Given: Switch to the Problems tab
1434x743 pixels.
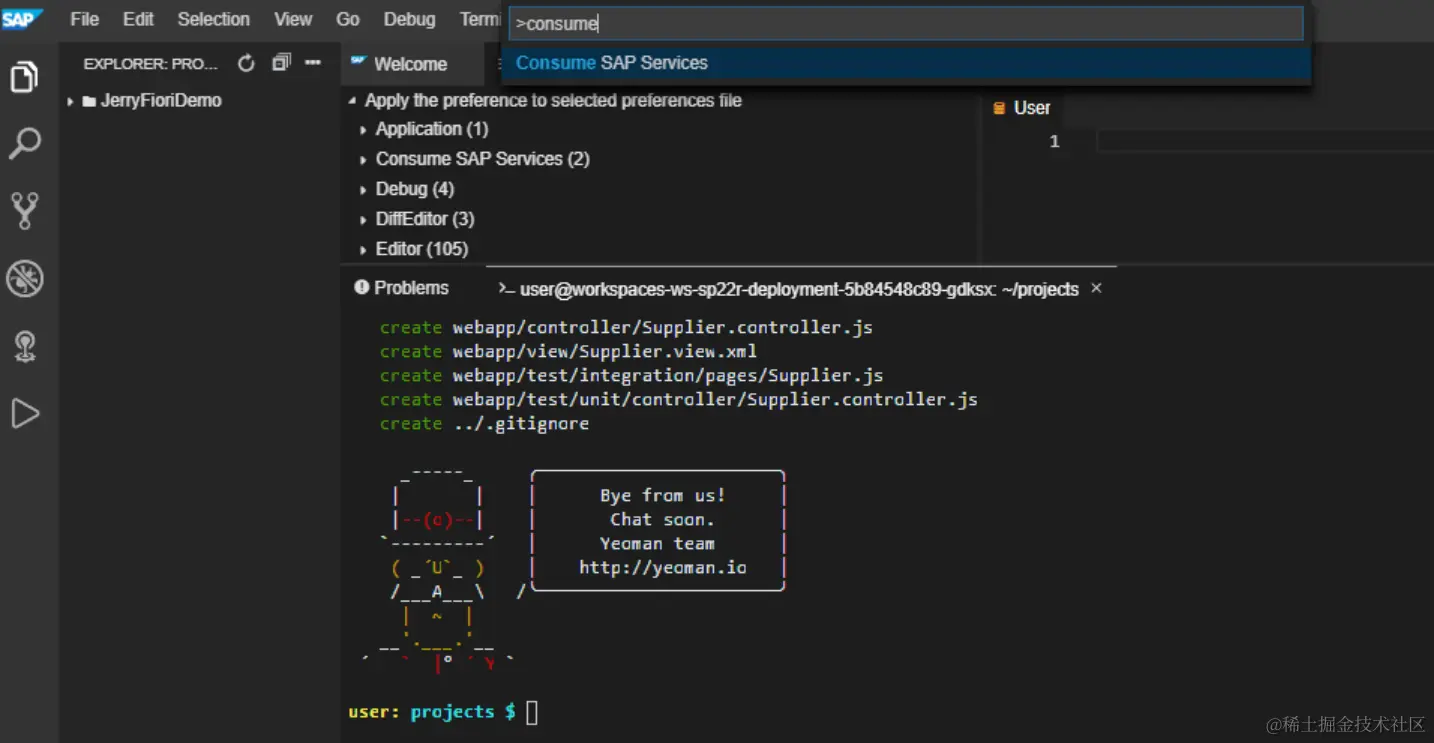Looking at the screenshot, I should click(401, 288).
